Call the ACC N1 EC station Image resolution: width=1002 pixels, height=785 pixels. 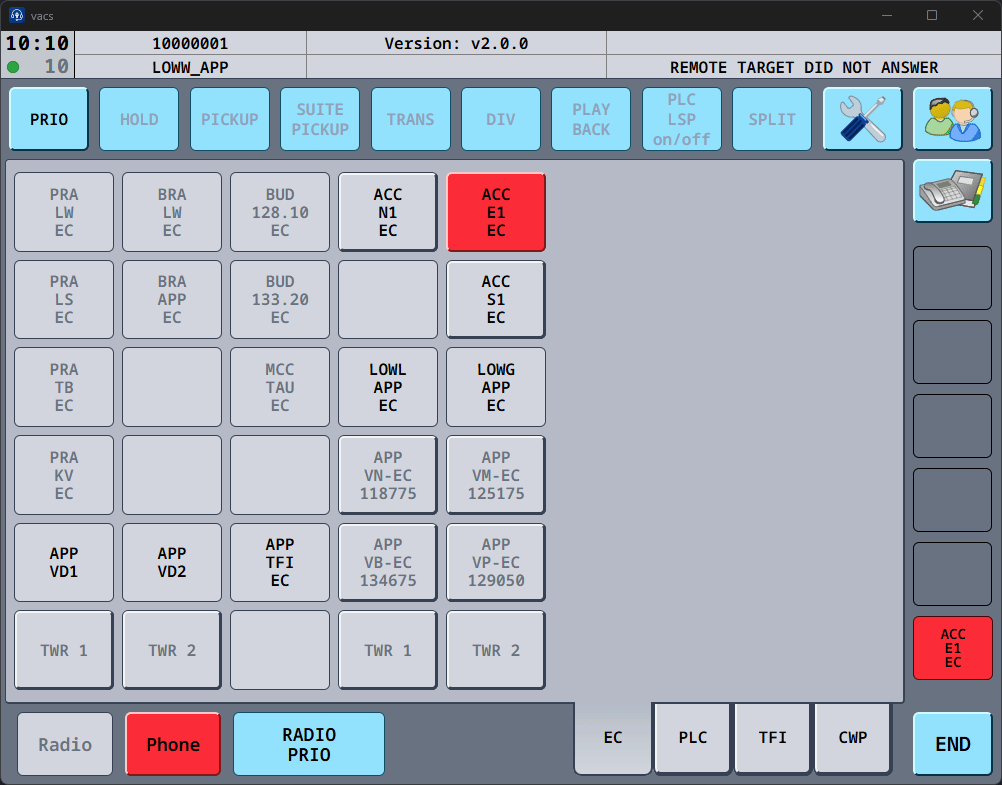tap(388, 212)
